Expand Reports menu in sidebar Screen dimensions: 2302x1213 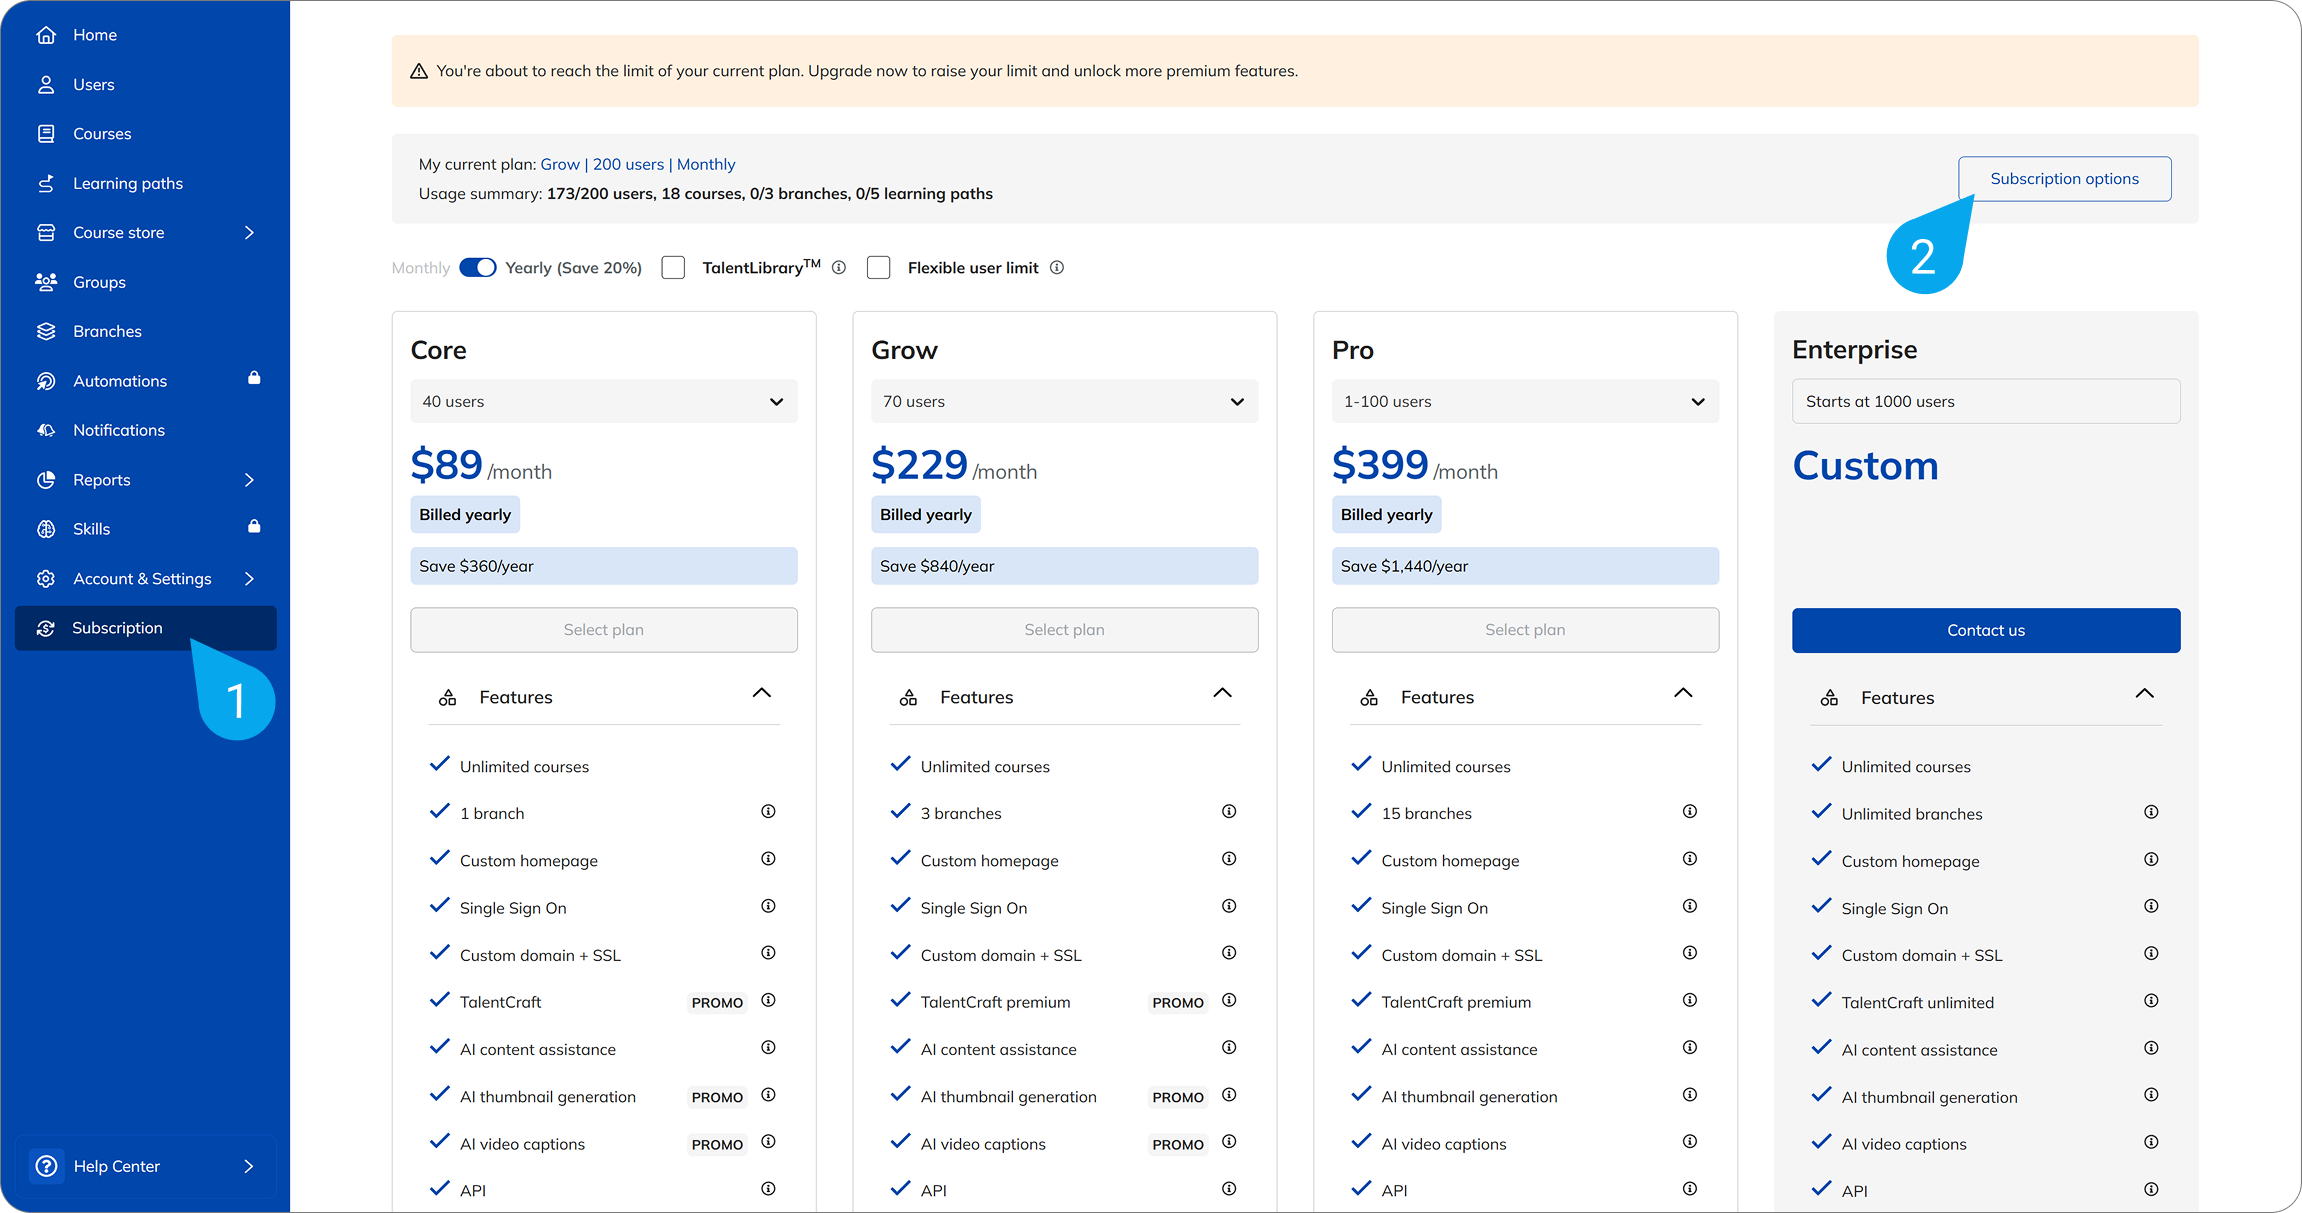(249, 480)
